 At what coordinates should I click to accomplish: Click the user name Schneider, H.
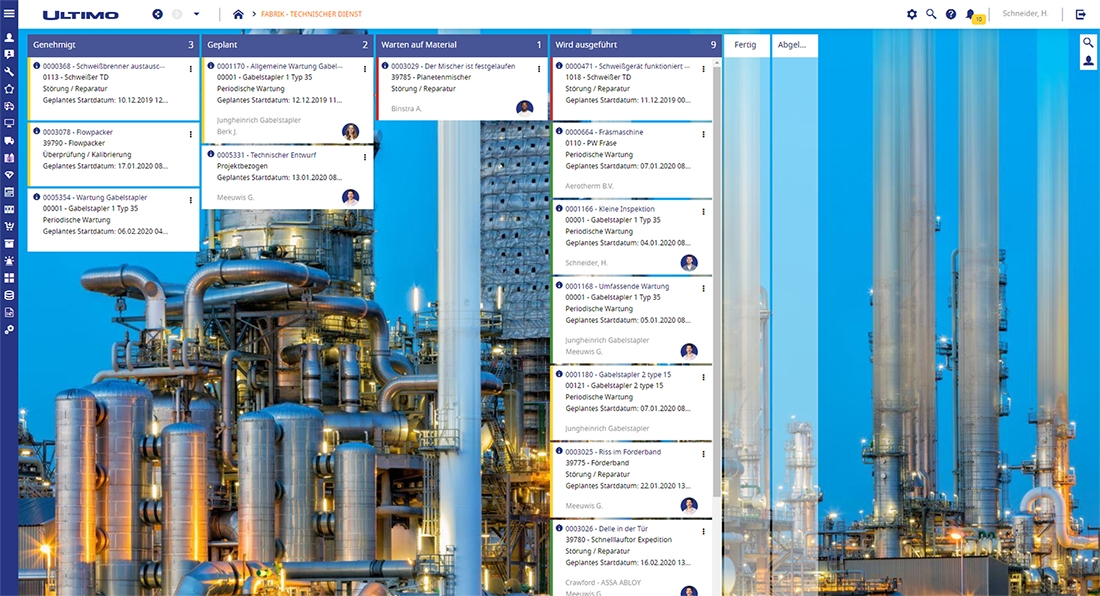[1025, 13]
